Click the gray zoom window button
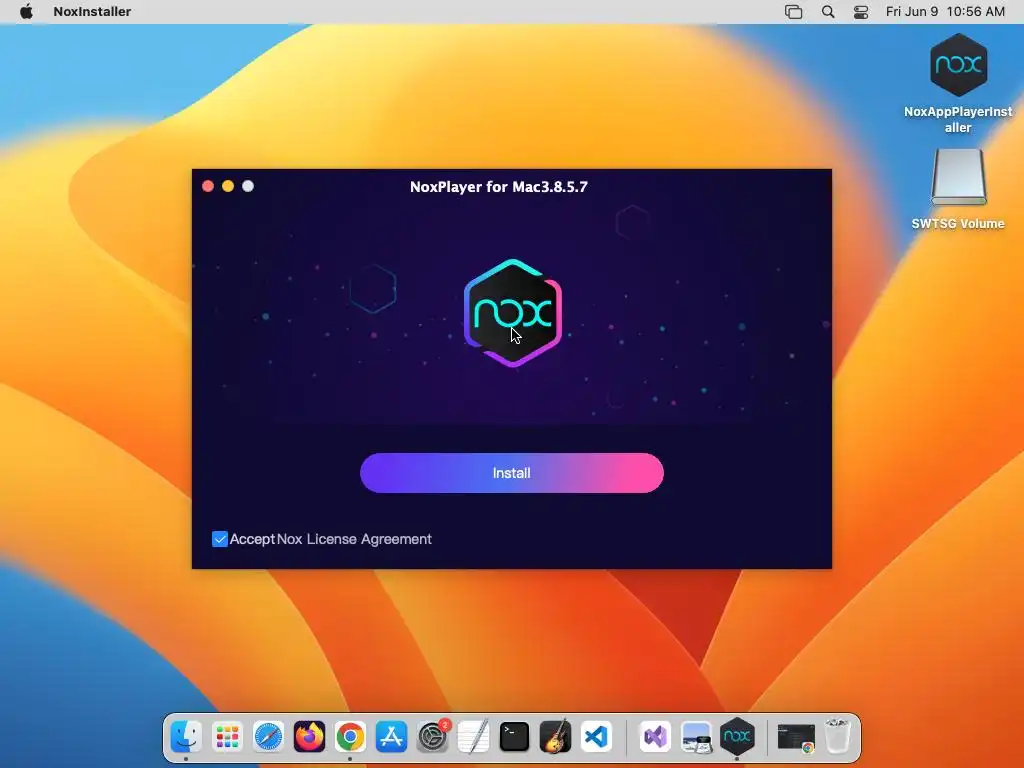Screen dimensions: 1024x768 [248, 186]
